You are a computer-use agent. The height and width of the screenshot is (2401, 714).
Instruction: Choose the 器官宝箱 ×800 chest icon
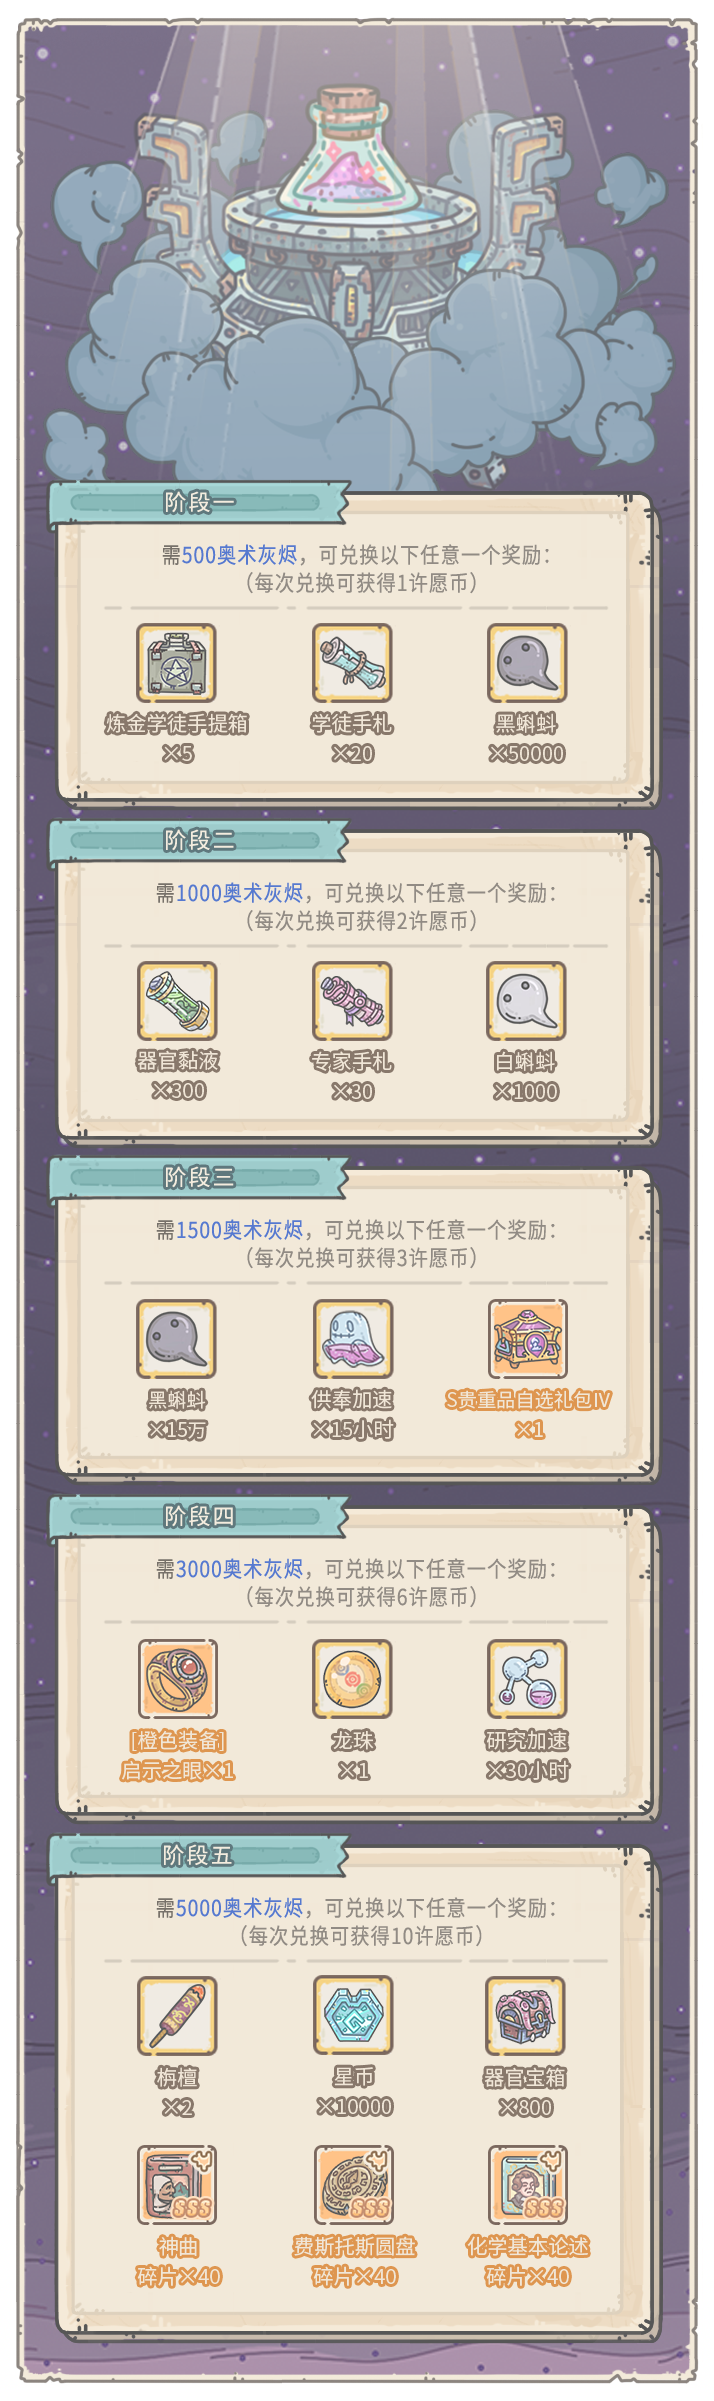click(x=526, y=2016)
